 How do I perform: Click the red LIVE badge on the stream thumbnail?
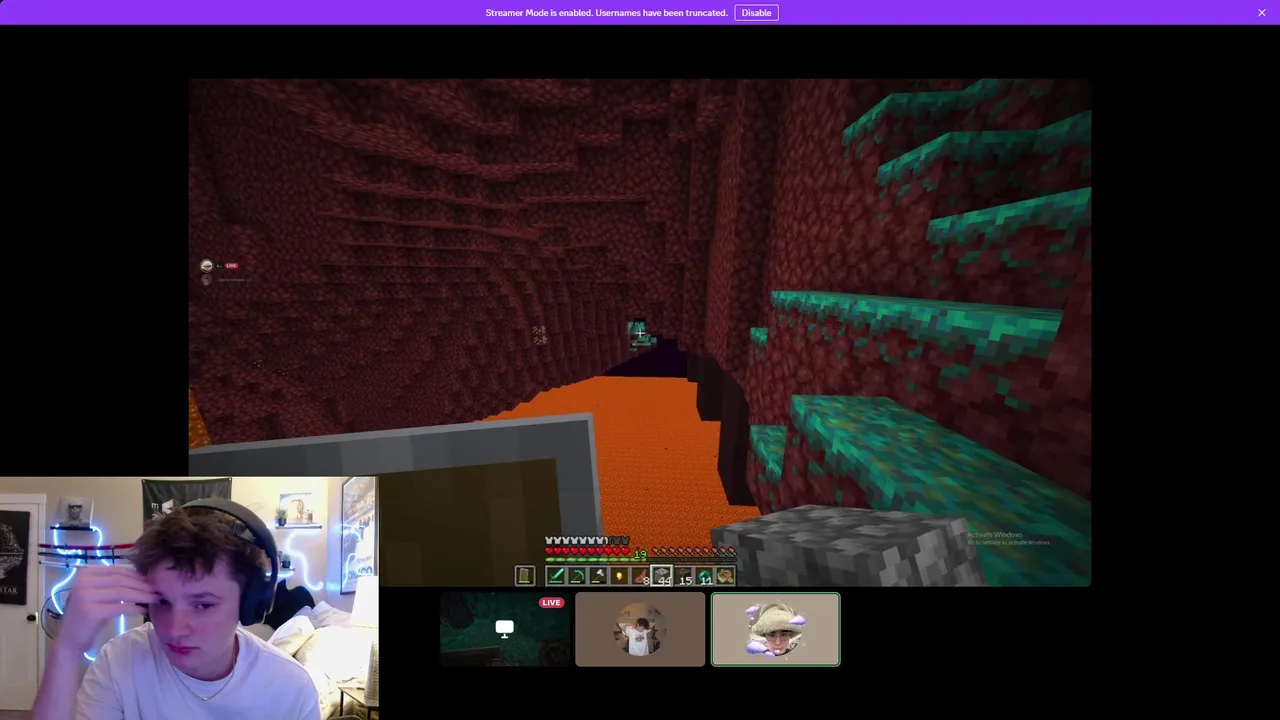[552, 603]
